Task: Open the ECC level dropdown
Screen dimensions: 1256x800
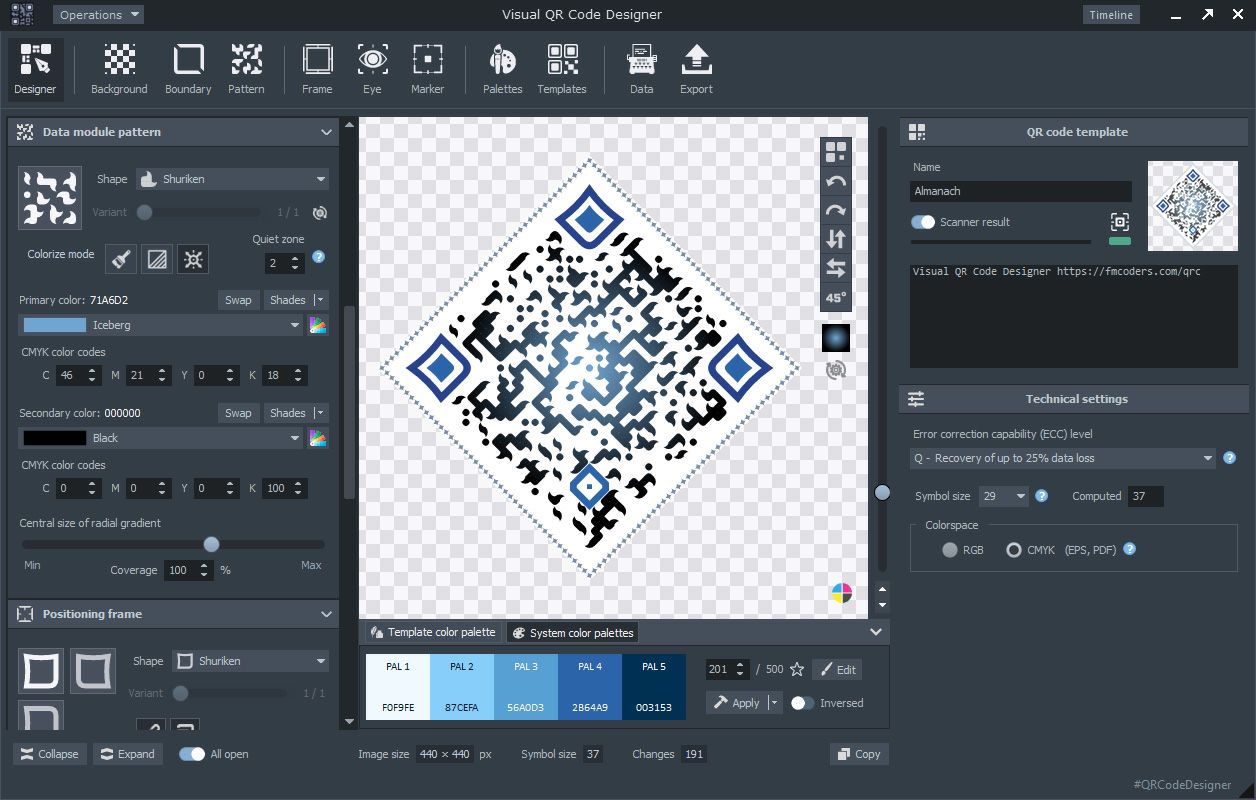Action: coord(1063,458)
